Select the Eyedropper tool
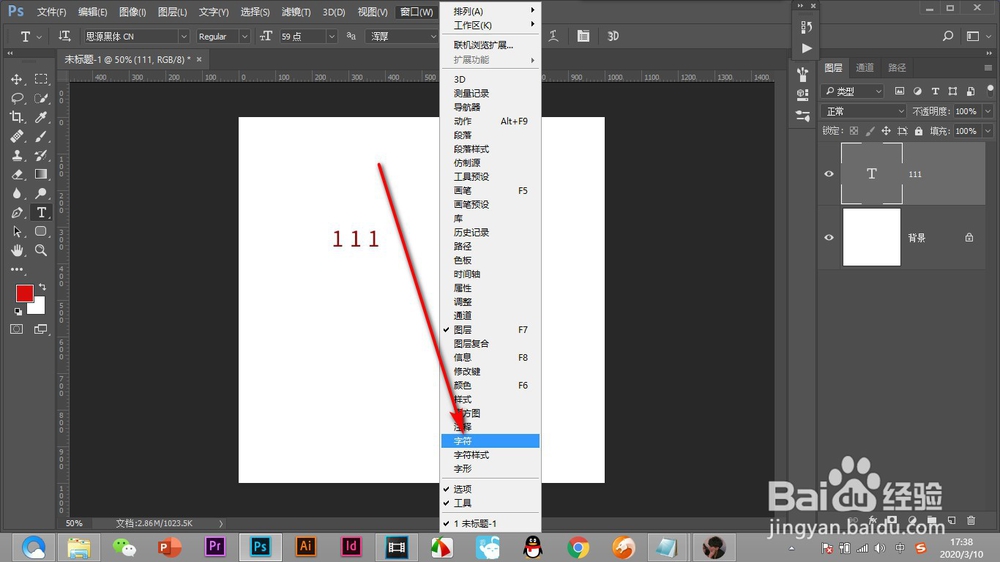1000x562 pixels. pyautogui.click(x=41, y=117)
